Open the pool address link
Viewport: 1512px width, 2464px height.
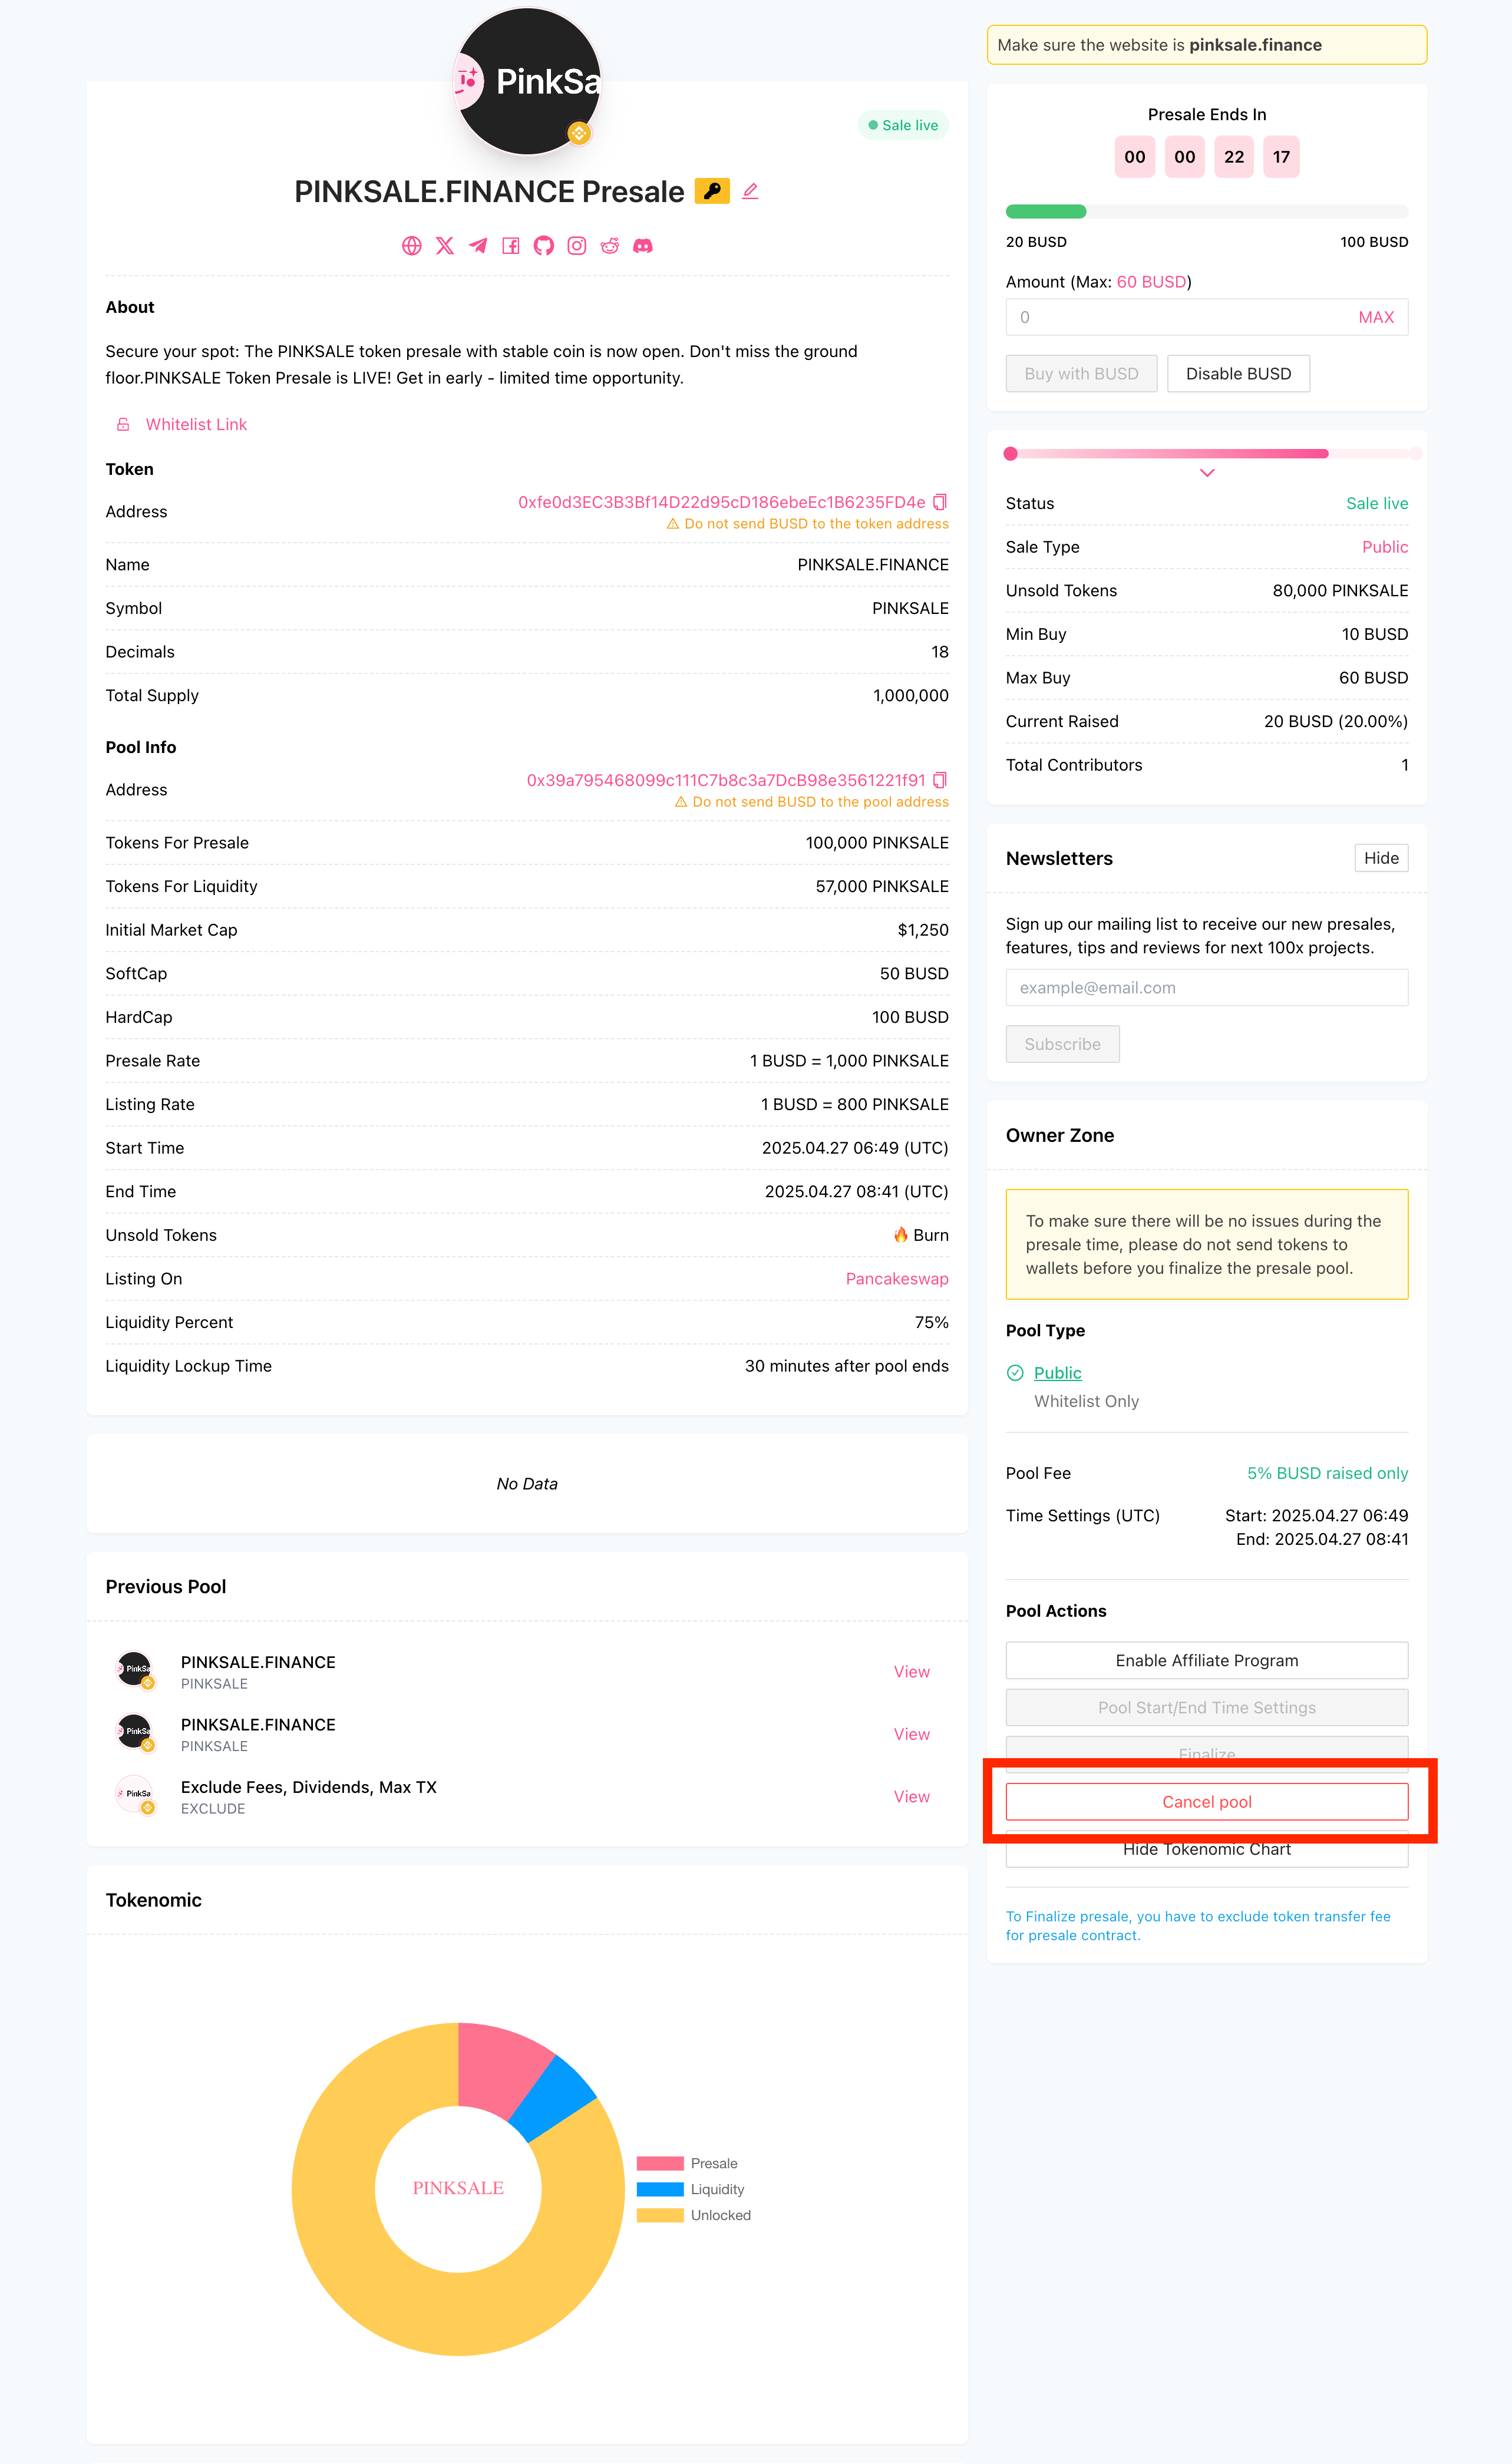point(726,780)
